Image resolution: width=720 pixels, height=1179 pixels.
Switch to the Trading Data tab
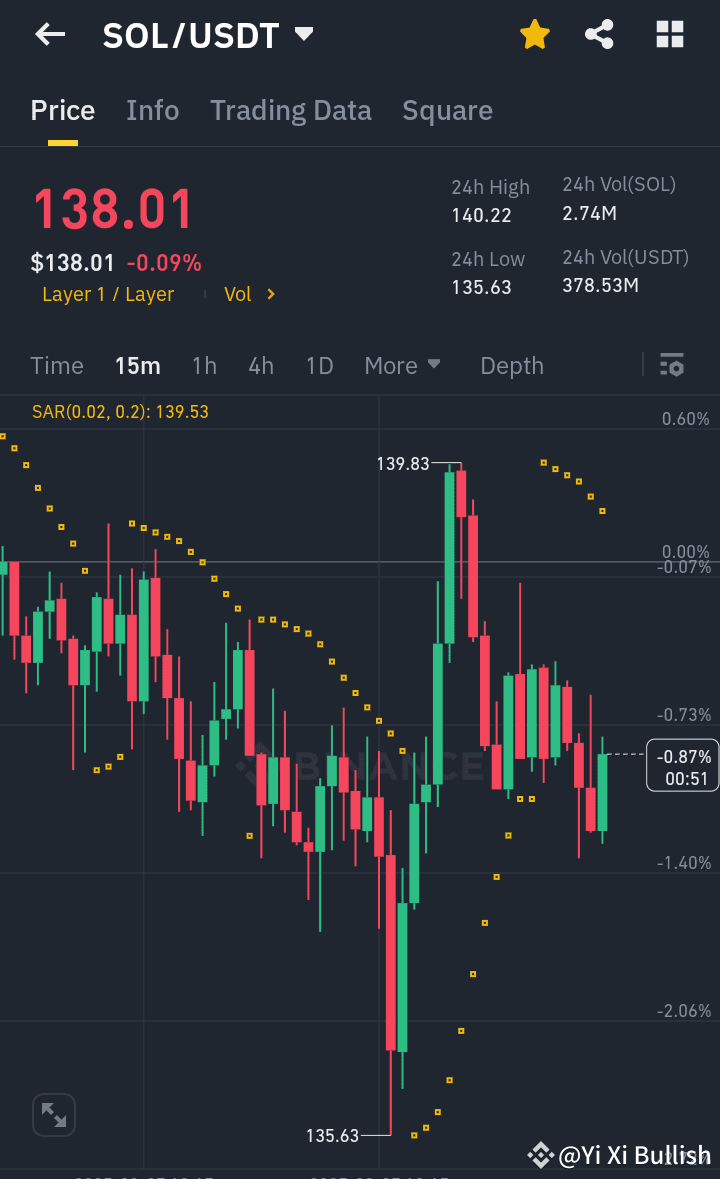[x=290, y=110]
